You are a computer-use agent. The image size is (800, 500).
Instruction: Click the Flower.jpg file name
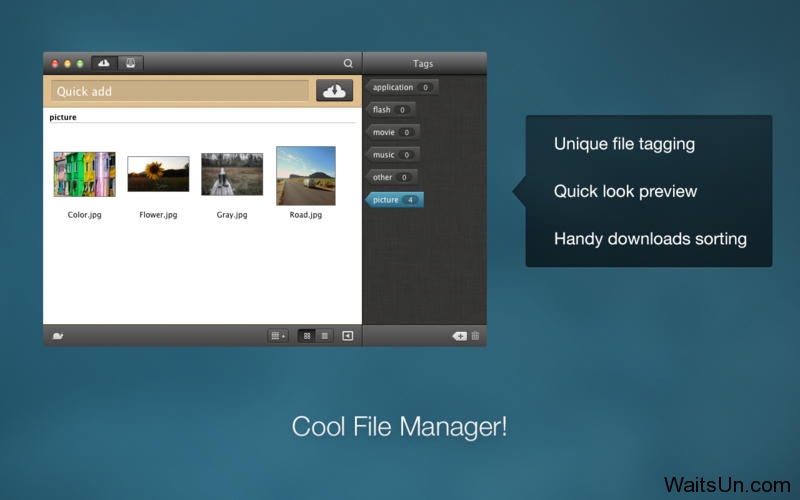click(158, 215)
